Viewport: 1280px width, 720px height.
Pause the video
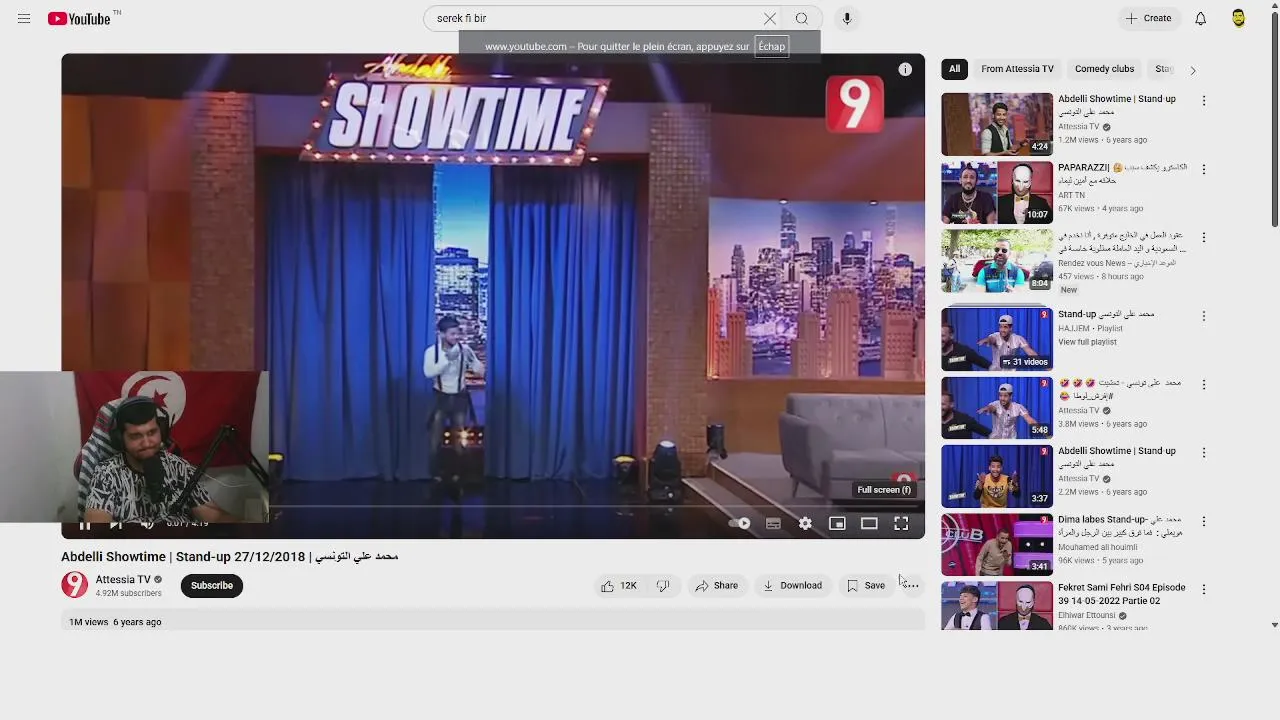tap(85, 524)
